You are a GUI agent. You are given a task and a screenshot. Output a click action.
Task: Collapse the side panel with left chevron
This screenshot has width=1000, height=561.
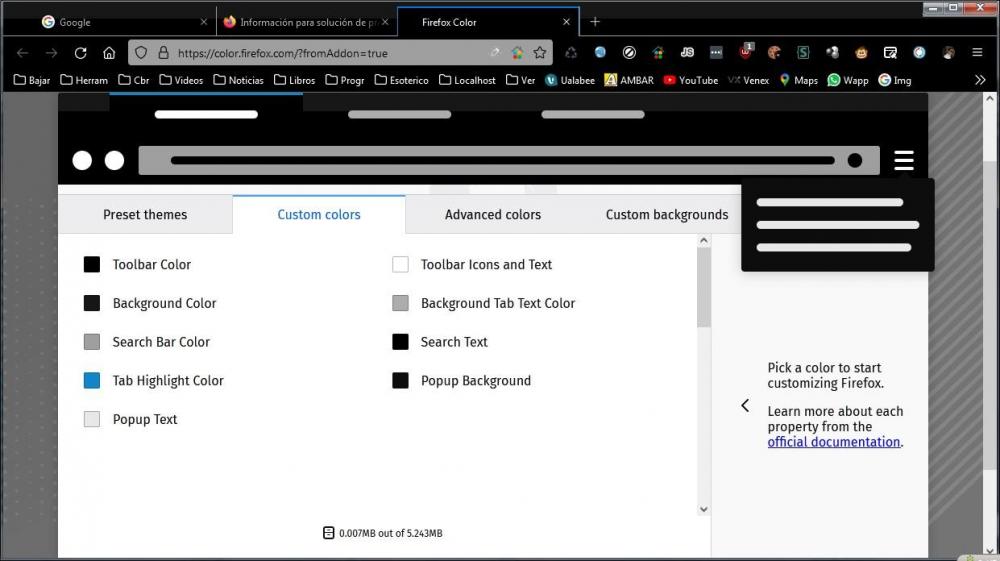[x=745, y=405]
